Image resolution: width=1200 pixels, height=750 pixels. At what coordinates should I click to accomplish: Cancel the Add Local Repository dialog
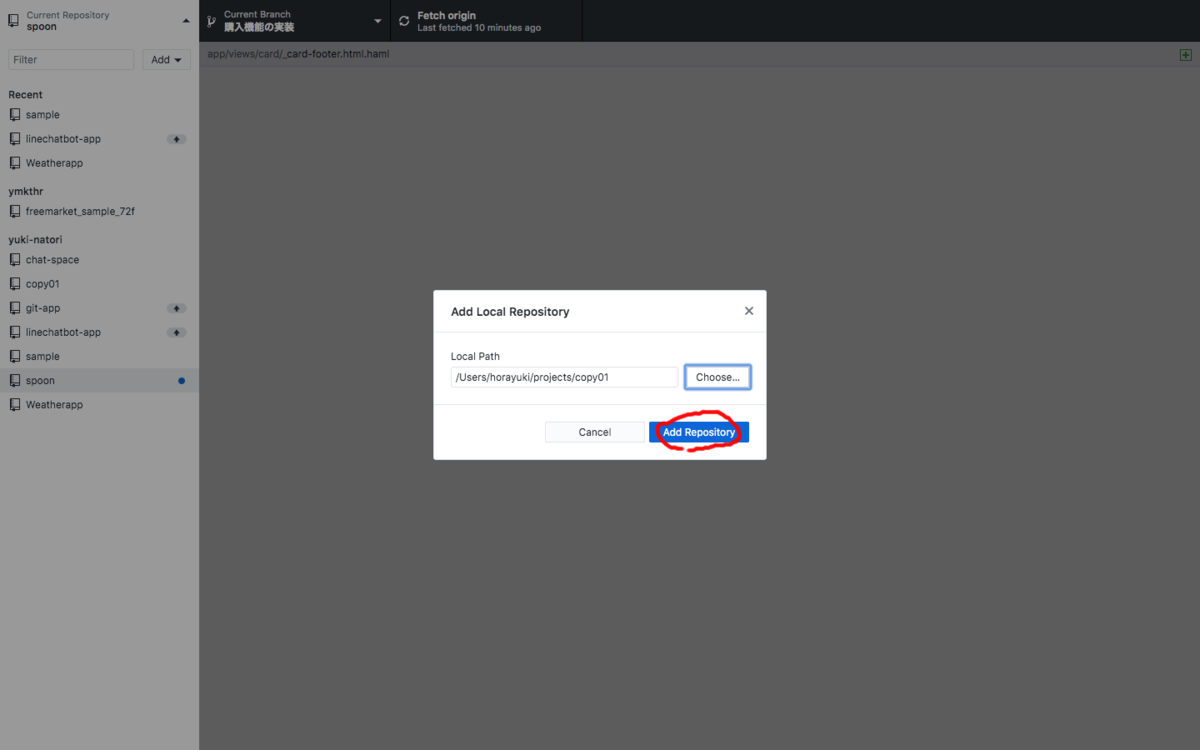tap(595, 432)
